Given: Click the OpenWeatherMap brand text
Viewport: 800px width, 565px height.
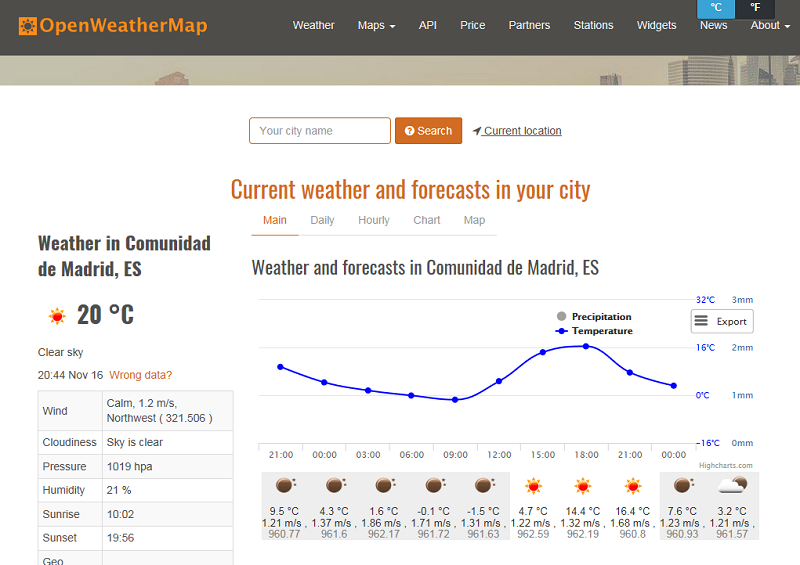Looking at the screenshot, I should click(x=123, y=26).
